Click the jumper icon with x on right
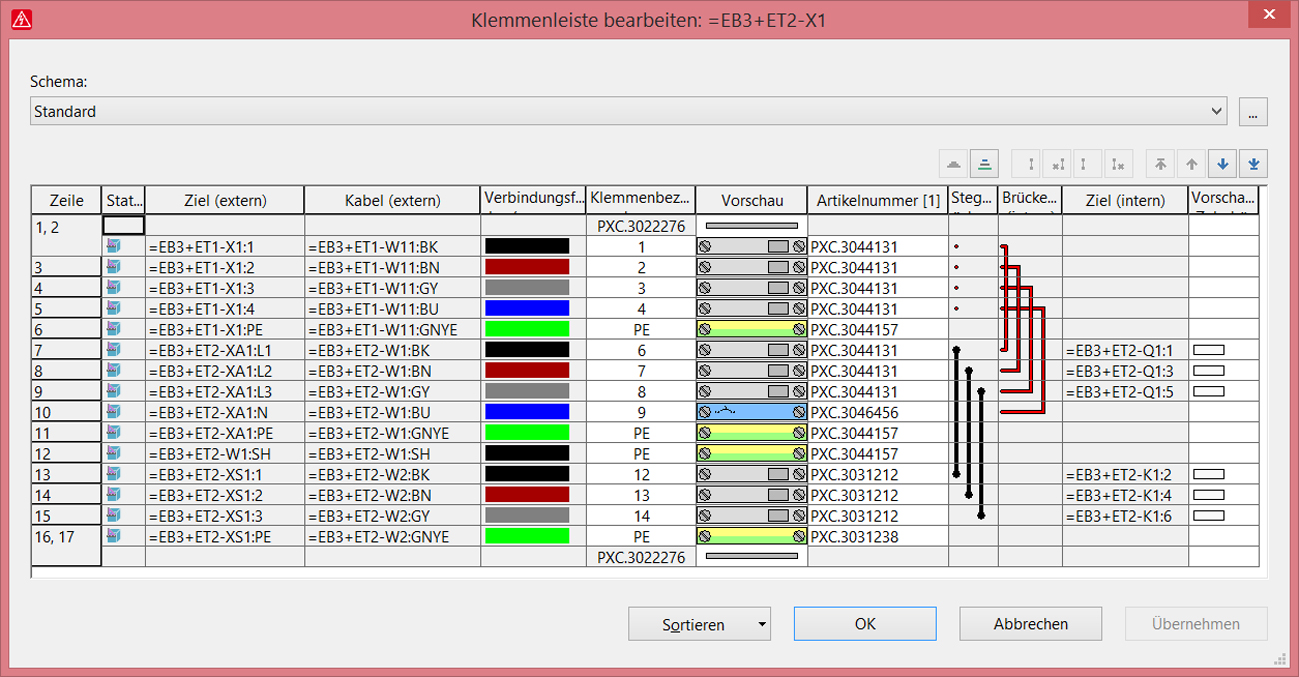Image resolution: width=1299 pixels, height=677 pixels. pyautogui.click(x=1120, y=164)
